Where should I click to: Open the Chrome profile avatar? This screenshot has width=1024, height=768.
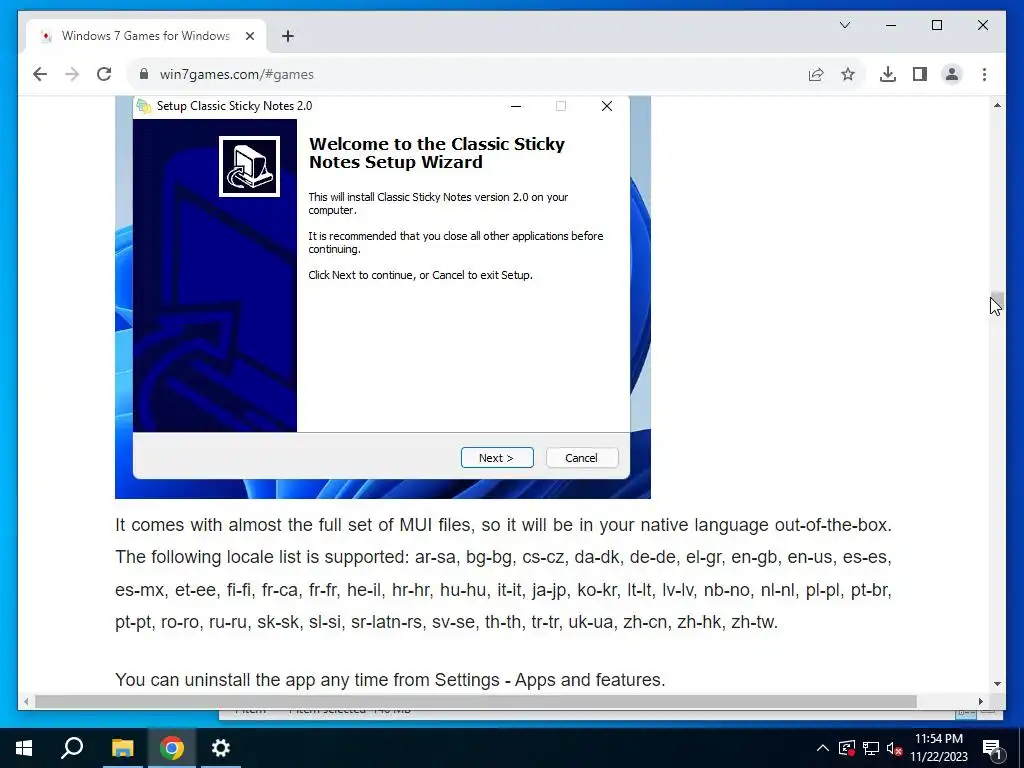(952, 74)
